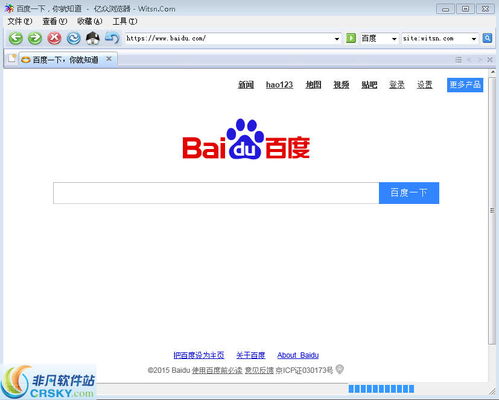Expand the address bar URL dropdown
Viewport: 499px width, 400px height.
coord(337,39)
